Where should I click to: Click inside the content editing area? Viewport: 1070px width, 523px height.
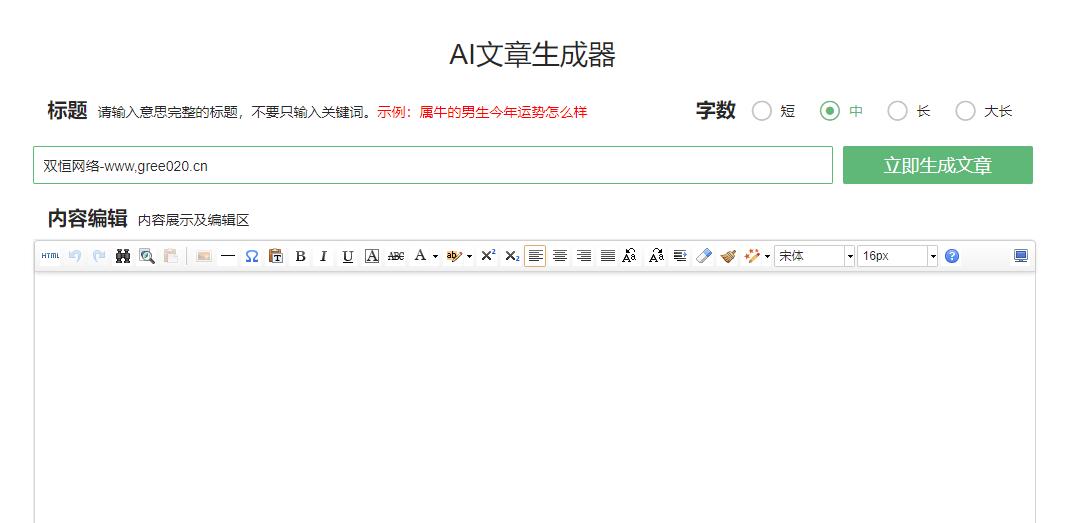pos(534,397)
